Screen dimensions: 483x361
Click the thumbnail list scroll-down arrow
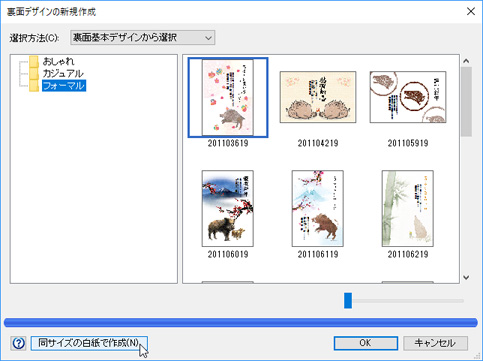pos(466,277)
